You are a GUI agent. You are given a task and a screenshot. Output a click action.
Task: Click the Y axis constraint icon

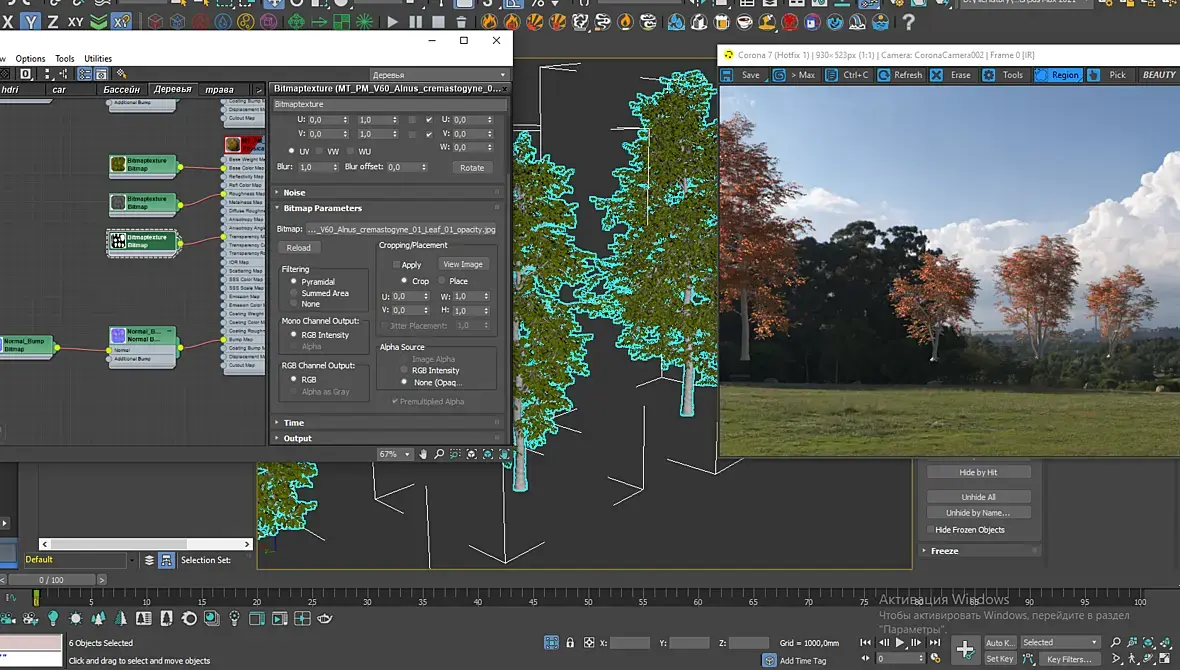pyautogui.click(x=31, y=21)
